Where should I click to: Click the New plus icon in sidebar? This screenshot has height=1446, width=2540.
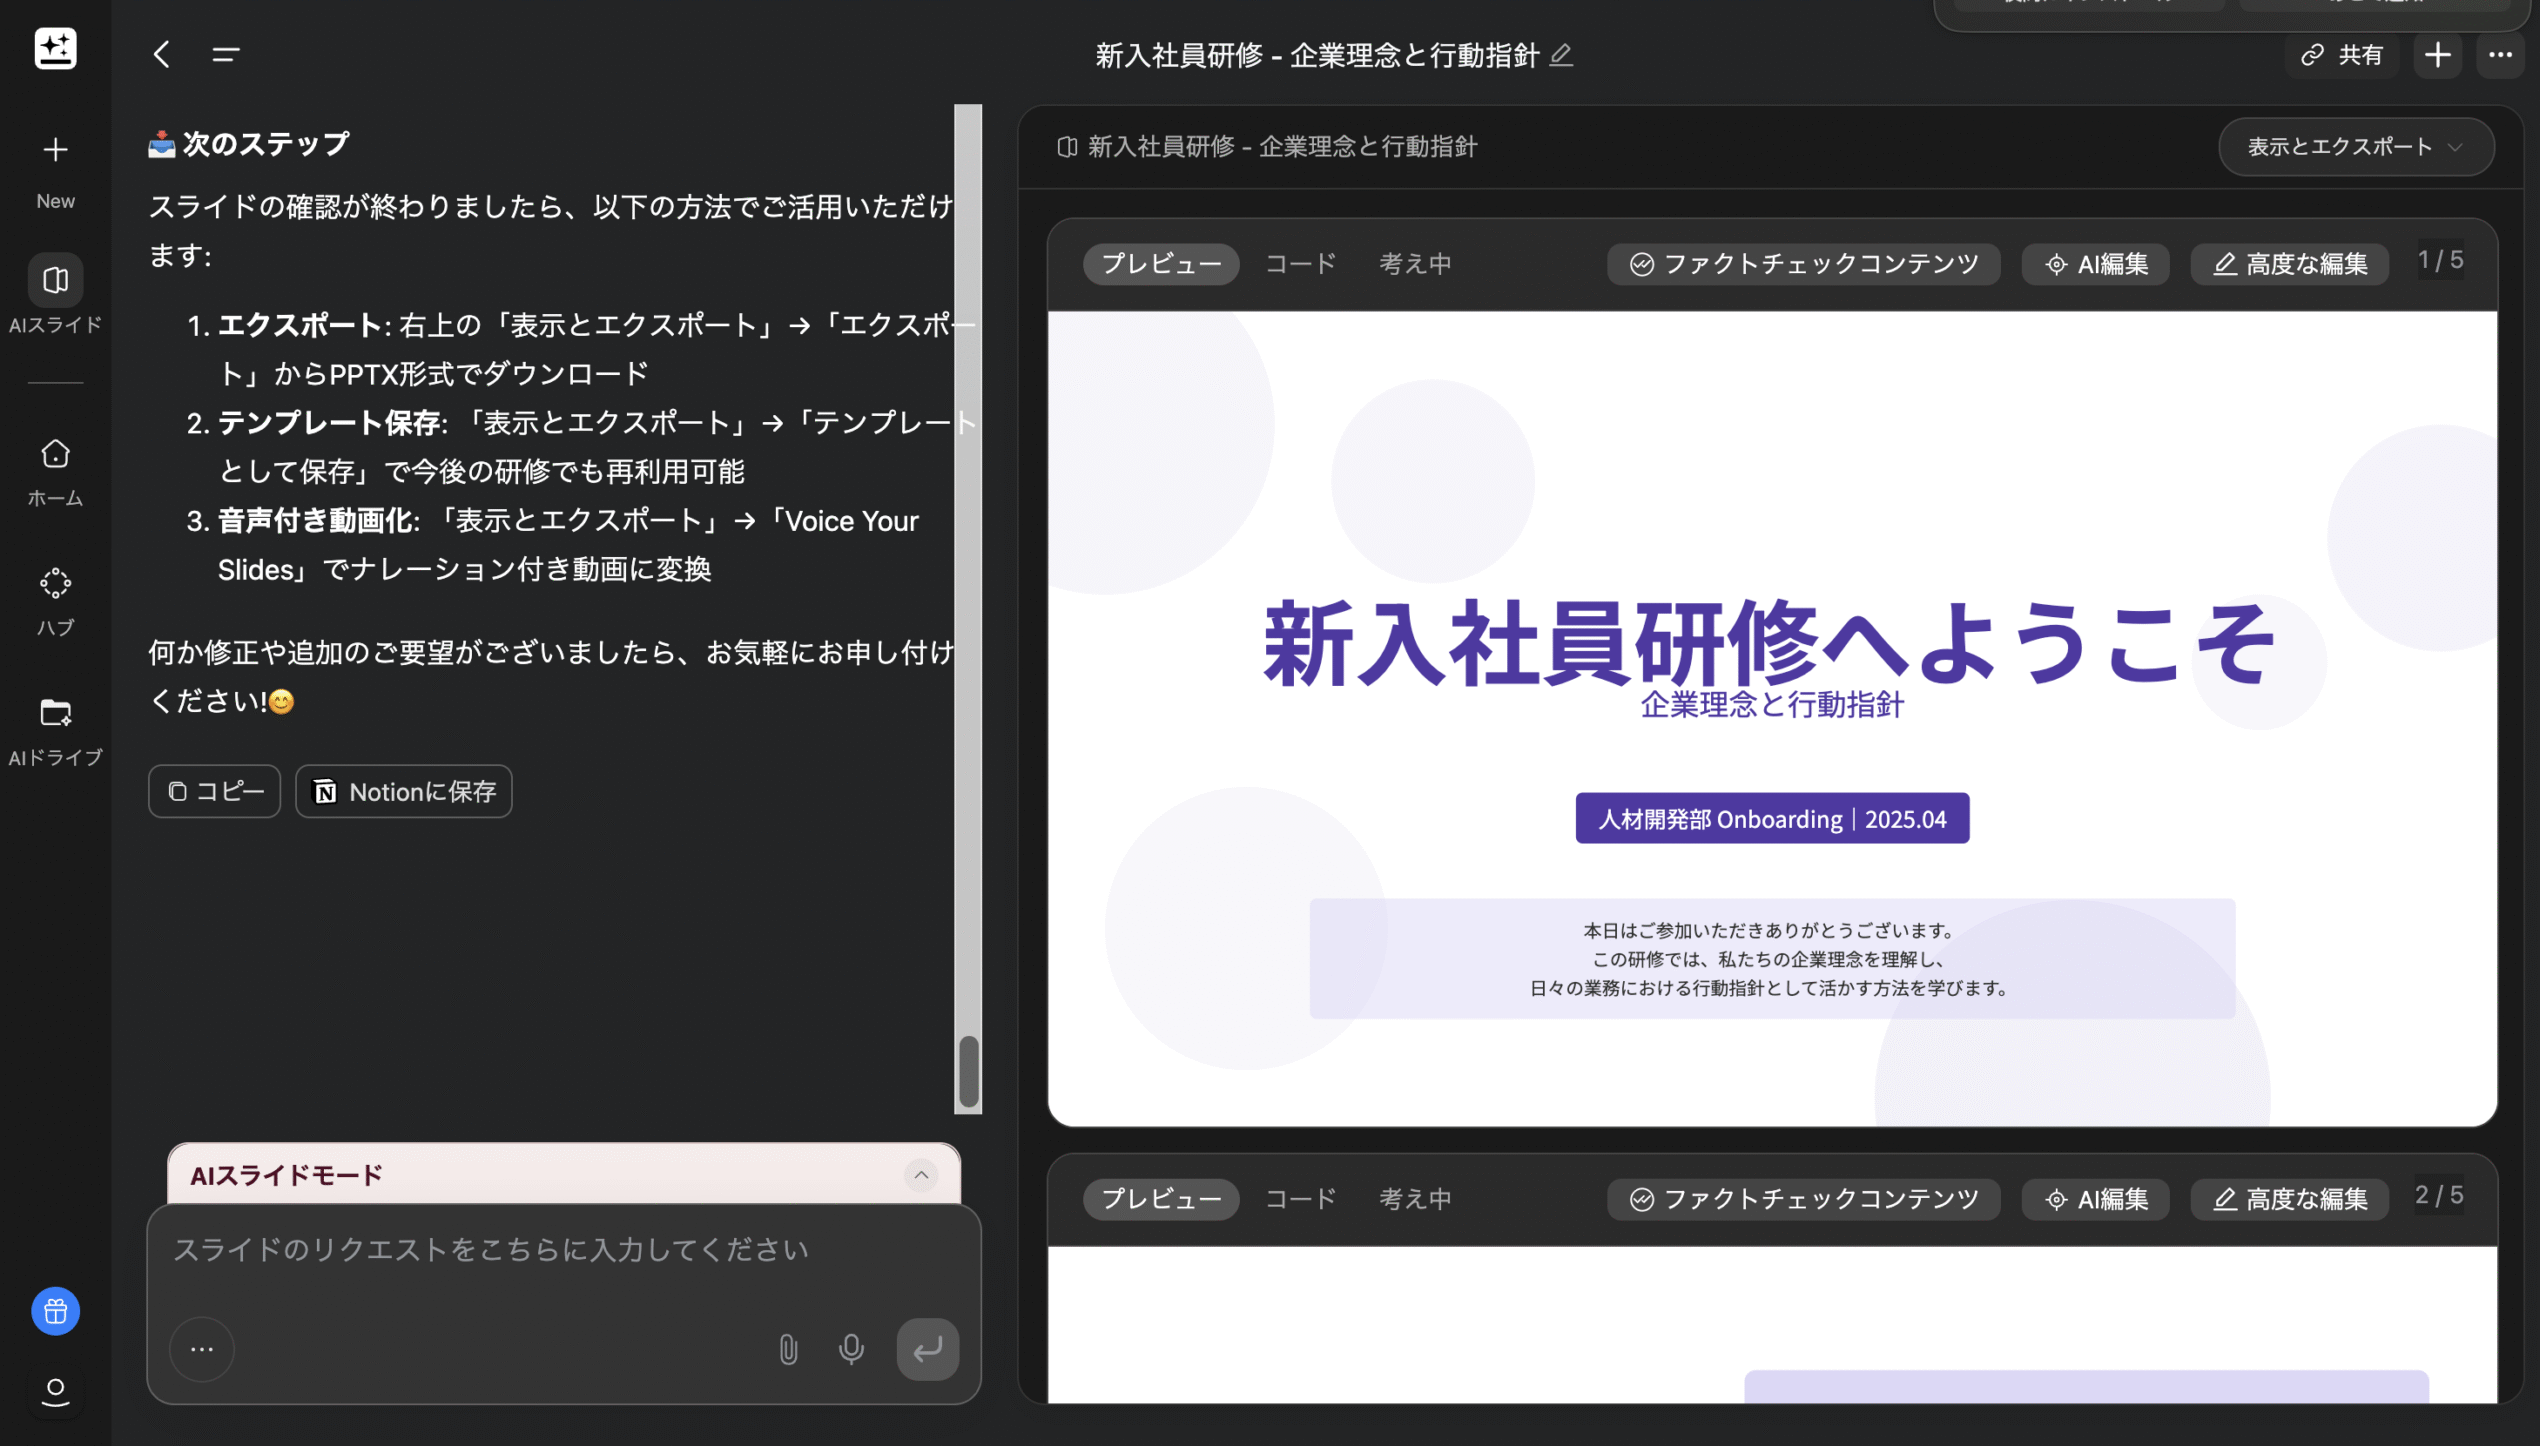(x=55, y=150)
